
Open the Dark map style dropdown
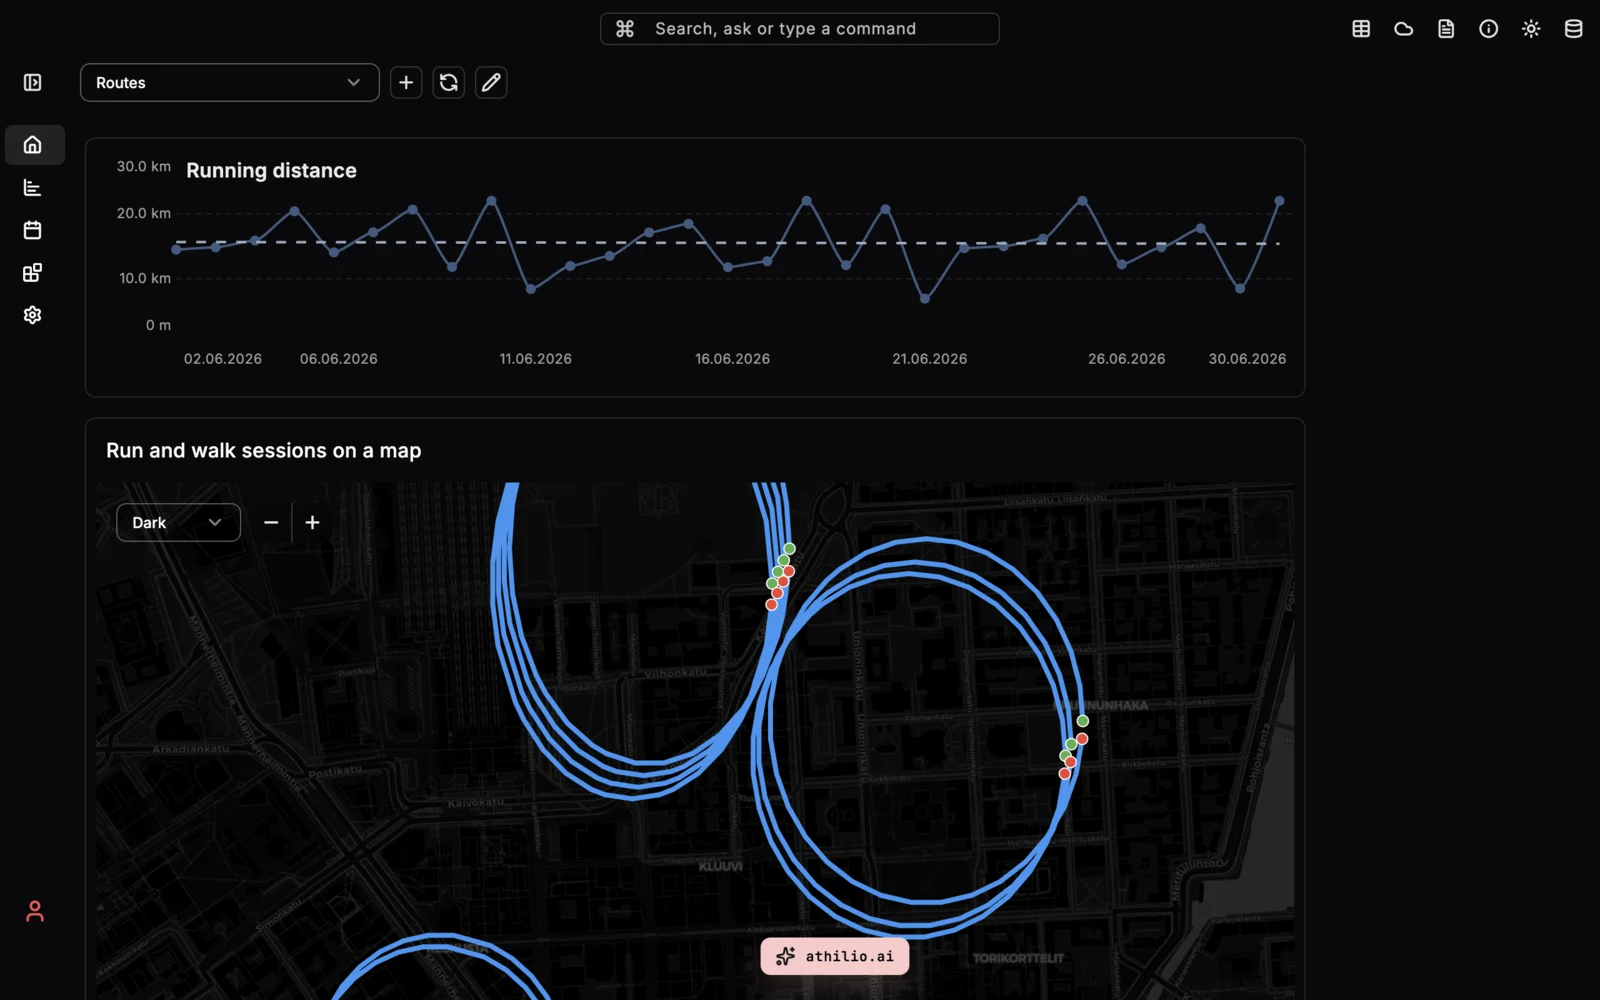click(178, 523)
